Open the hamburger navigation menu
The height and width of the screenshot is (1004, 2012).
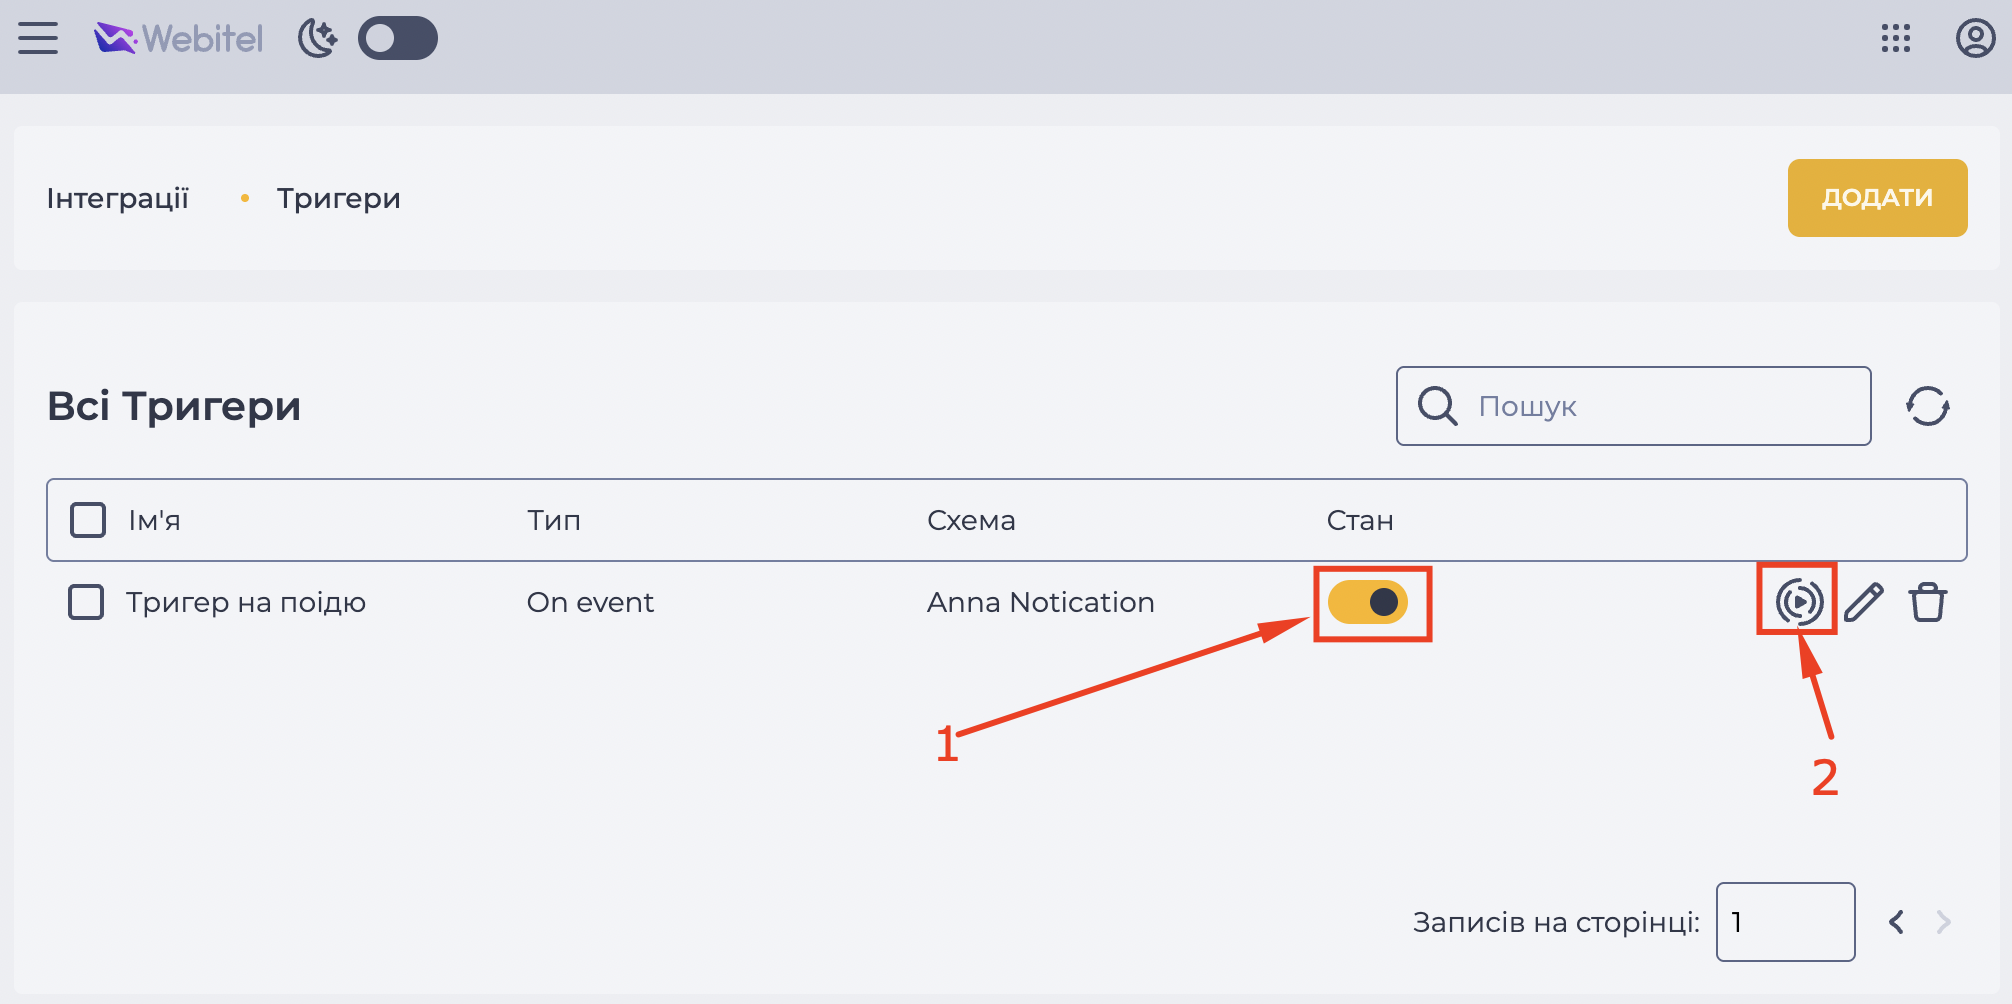pyautogui.click(x=38, y=38)
